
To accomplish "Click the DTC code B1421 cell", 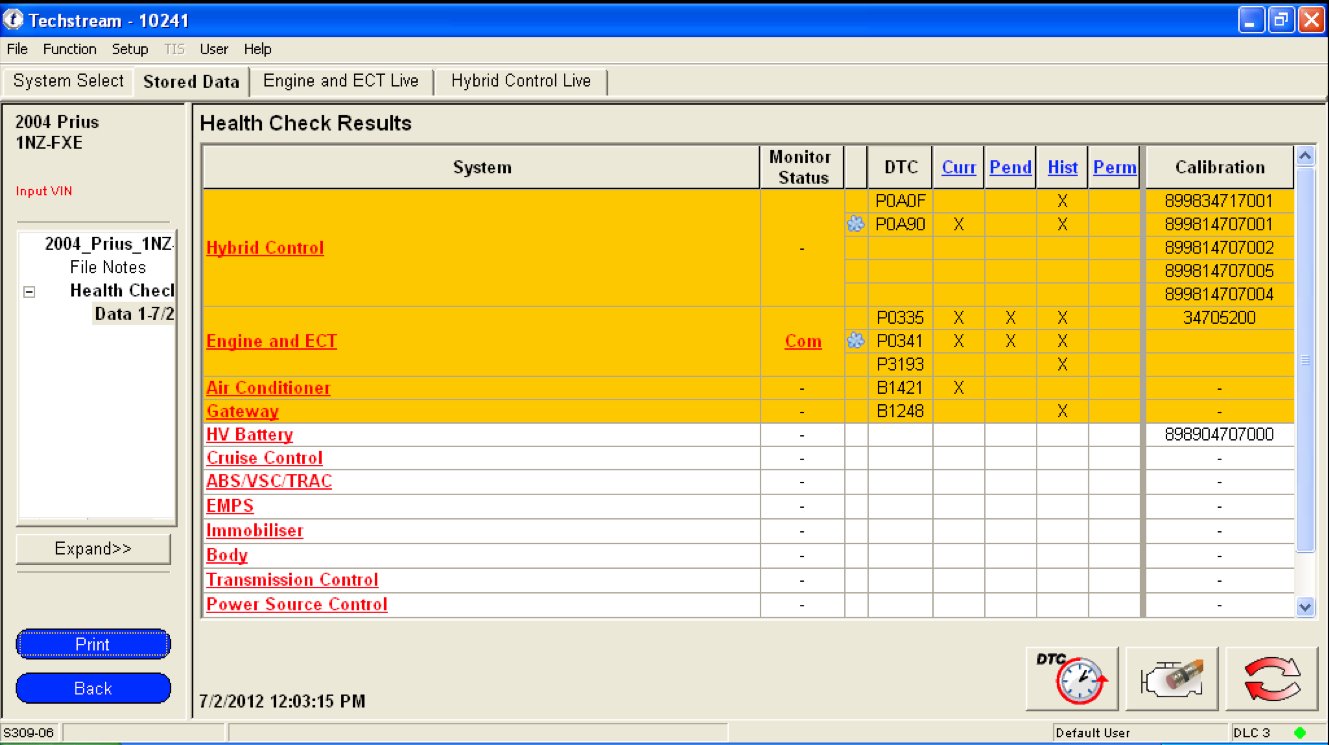I will 900,388.
